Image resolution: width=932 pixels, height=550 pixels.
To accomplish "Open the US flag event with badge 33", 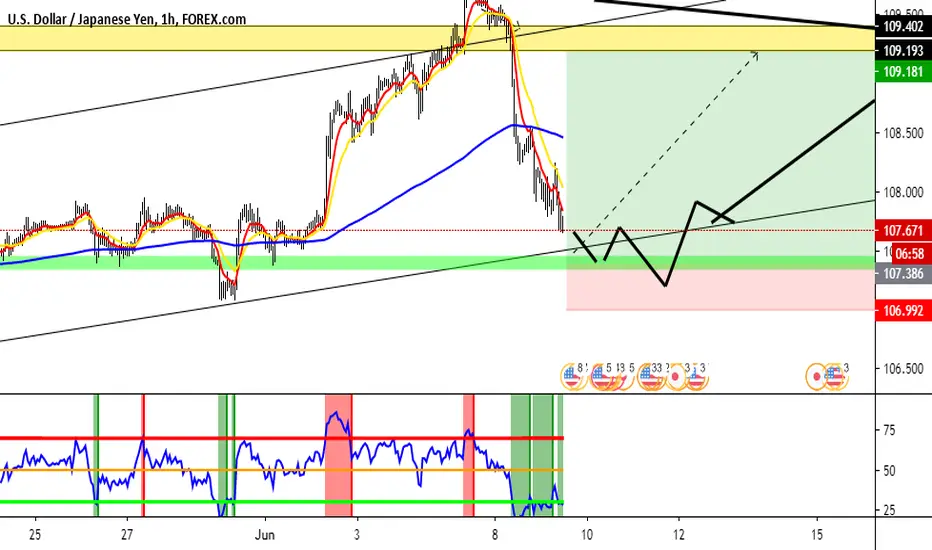I will [x=650, y=376].
